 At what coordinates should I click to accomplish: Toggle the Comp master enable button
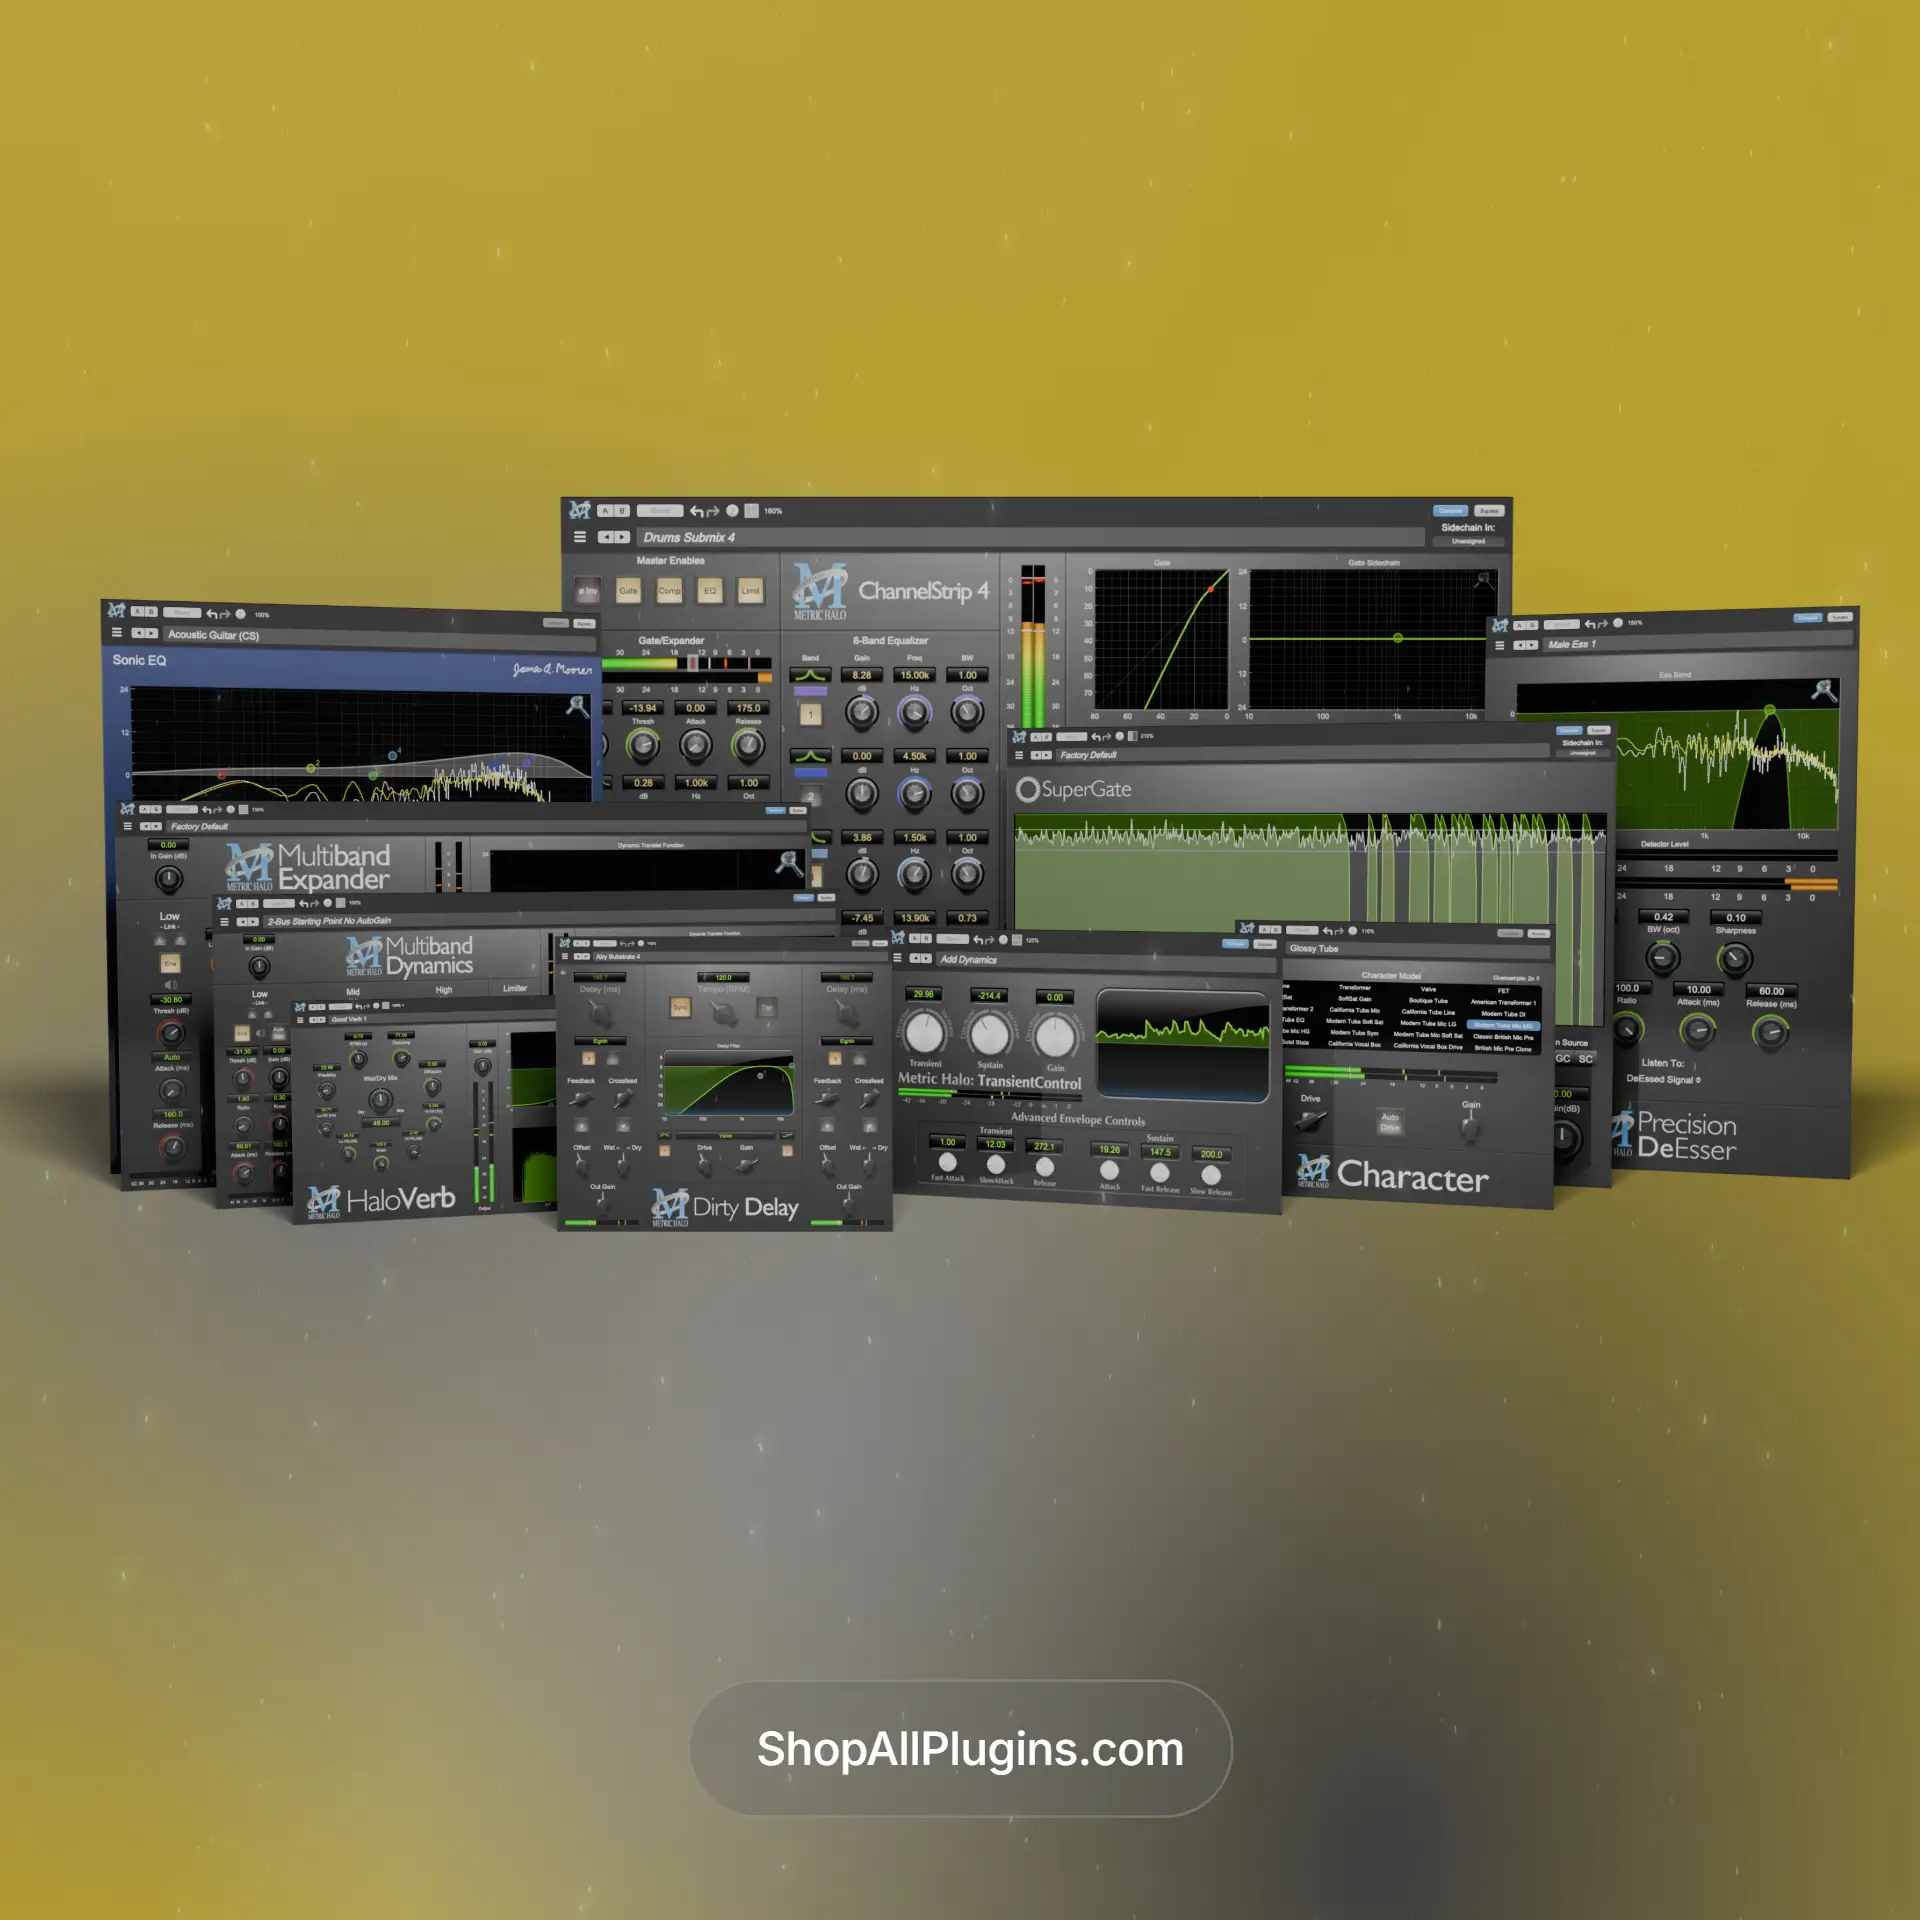(x=669, y=591)
